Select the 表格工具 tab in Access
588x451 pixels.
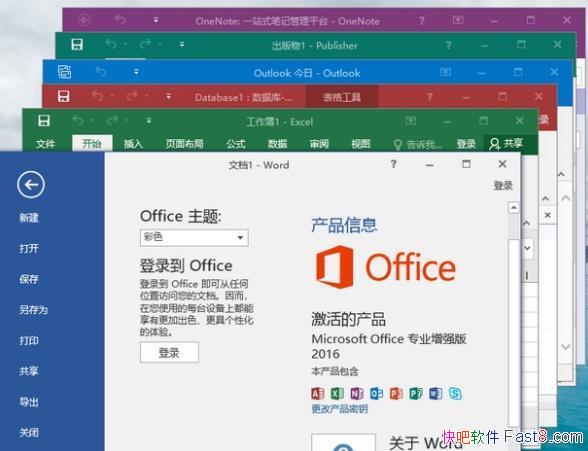342,97
